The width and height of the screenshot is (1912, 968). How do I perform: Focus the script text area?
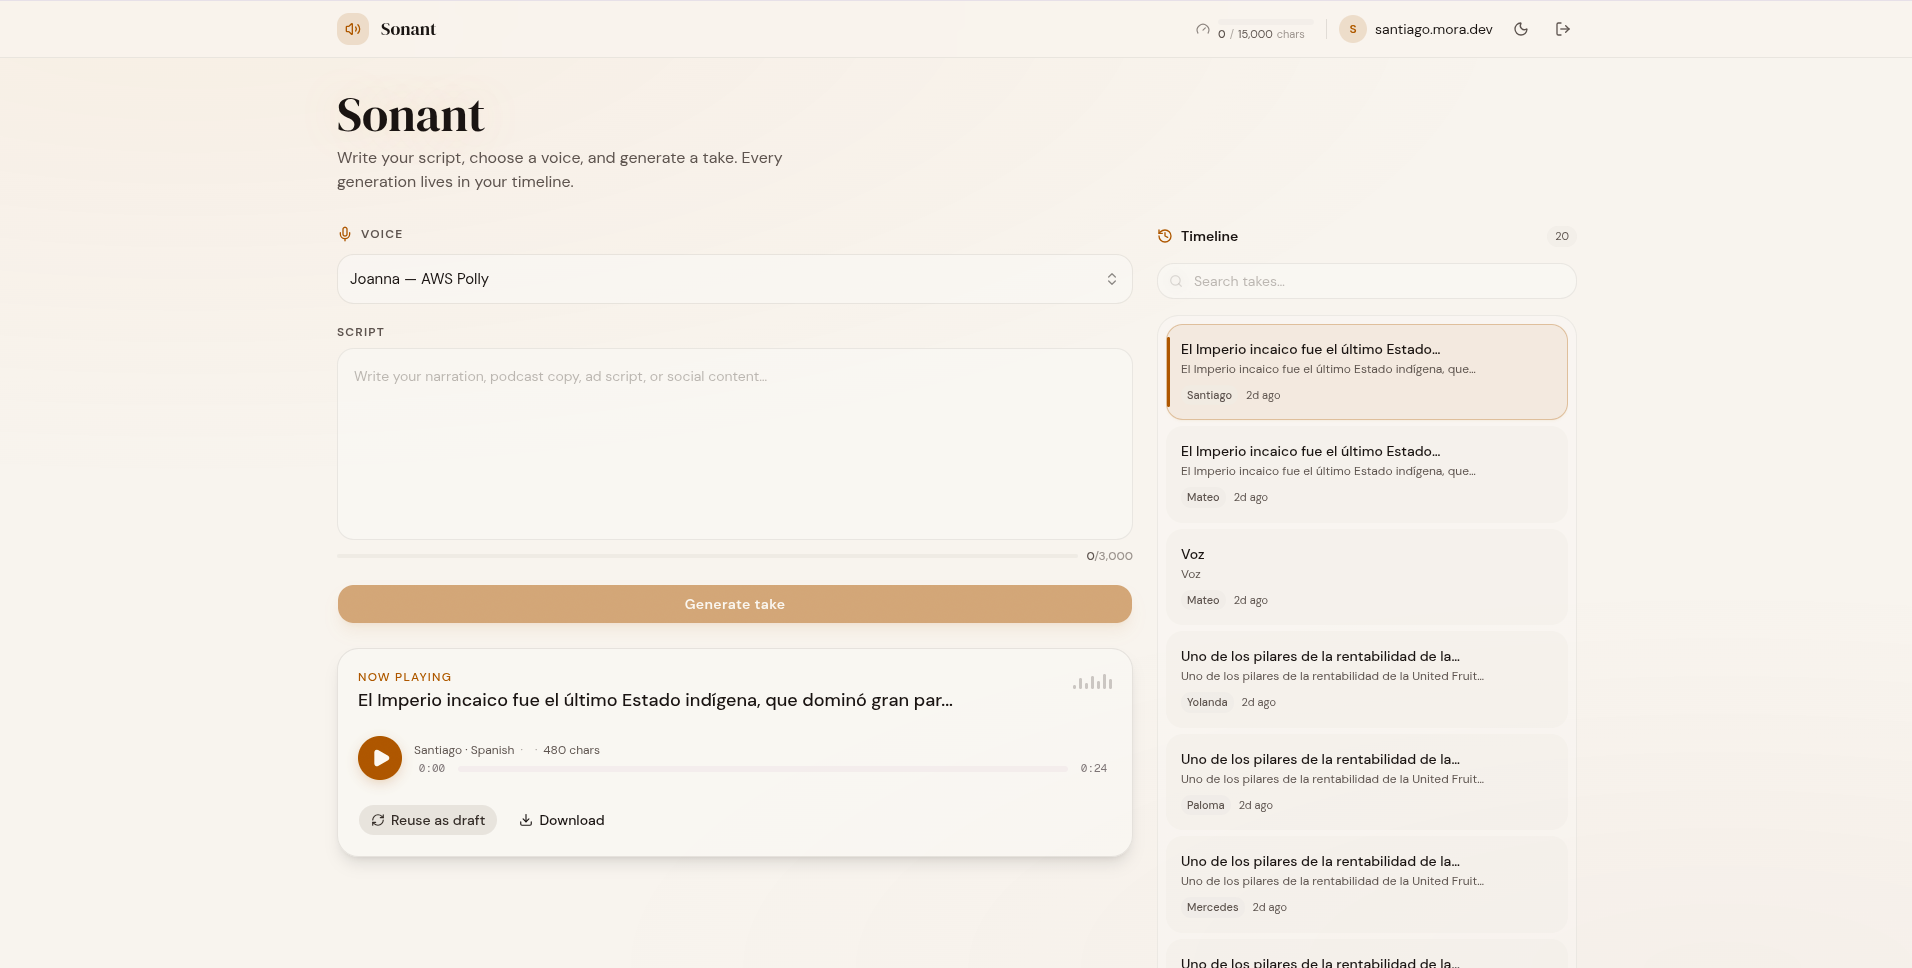pos(735,444)
